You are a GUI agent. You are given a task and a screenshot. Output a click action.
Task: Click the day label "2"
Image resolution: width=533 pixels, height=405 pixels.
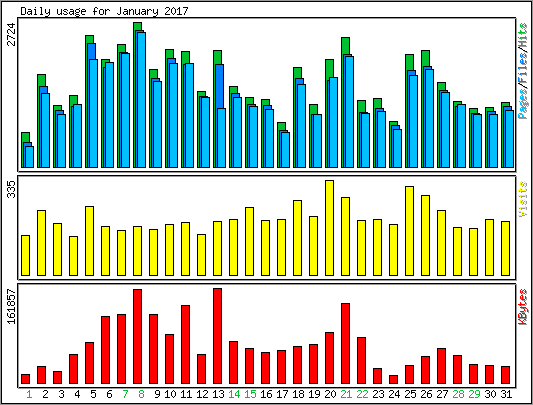(45, 394)
